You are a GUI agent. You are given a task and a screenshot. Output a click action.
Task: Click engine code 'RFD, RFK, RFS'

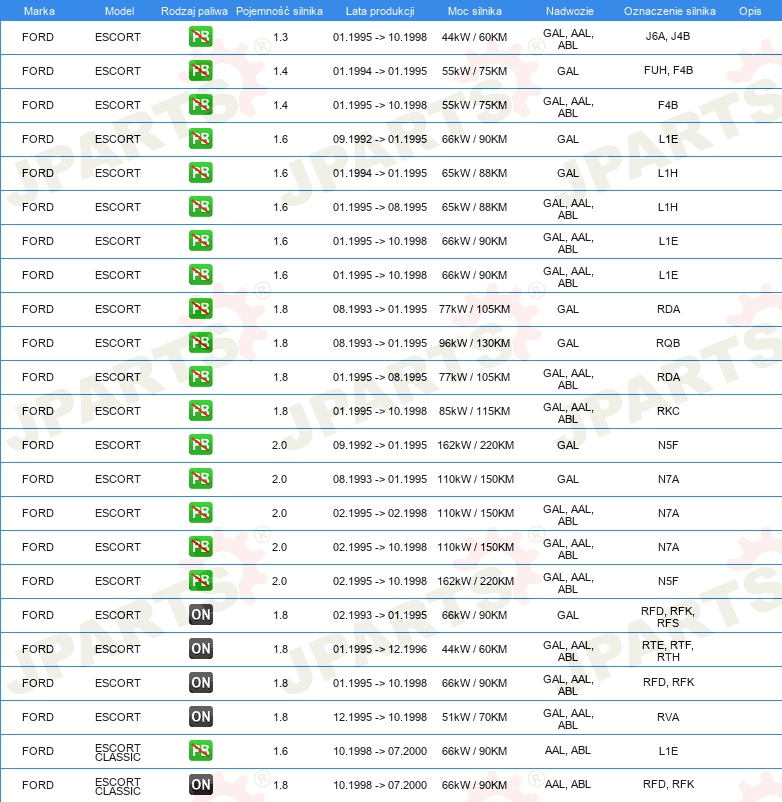[x=668, y=617]
